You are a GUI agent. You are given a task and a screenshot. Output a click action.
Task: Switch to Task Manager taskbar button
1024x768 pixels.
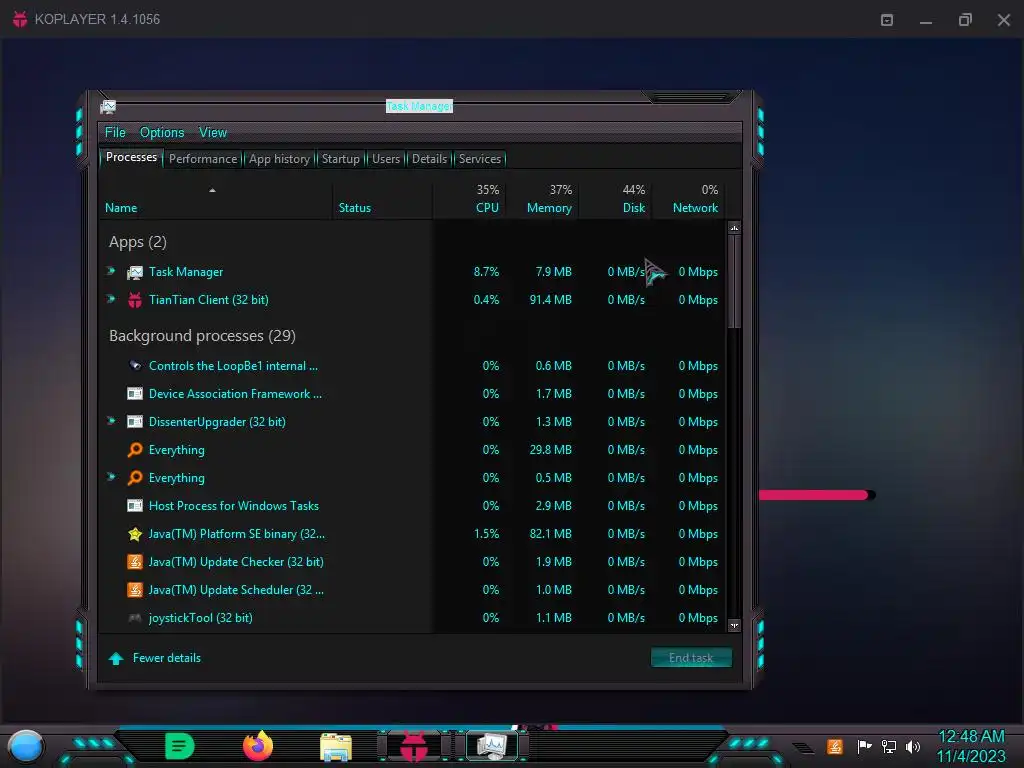point(492,746)
